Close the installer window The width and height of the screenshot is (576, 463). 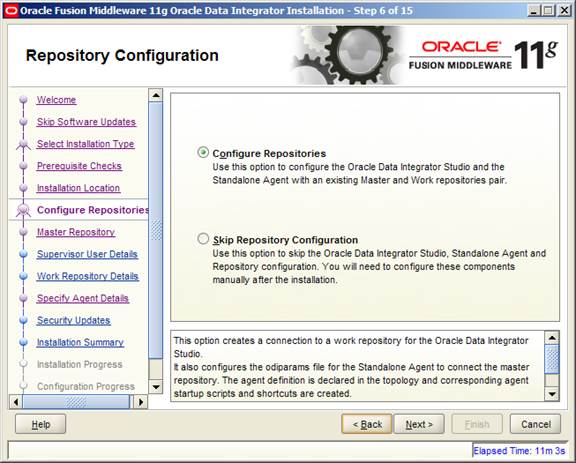click(x=564, y=11)
